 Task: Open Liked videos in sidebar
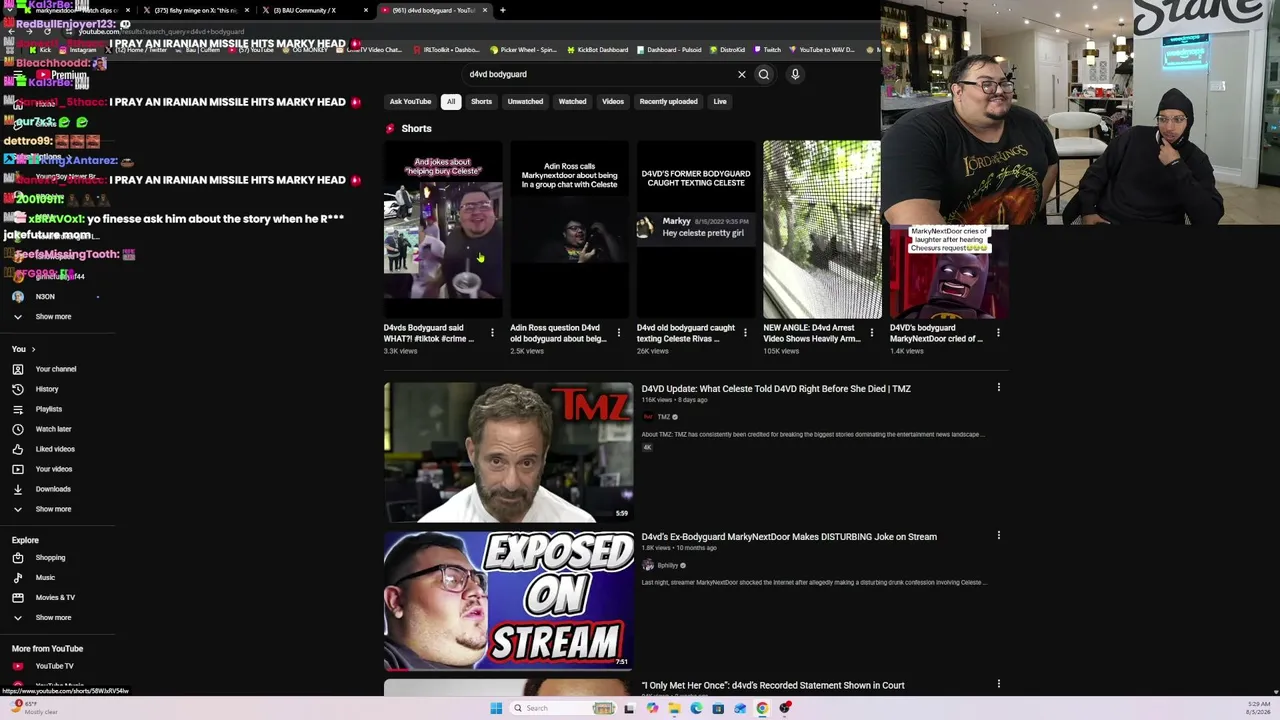click(x=54, y=449)
